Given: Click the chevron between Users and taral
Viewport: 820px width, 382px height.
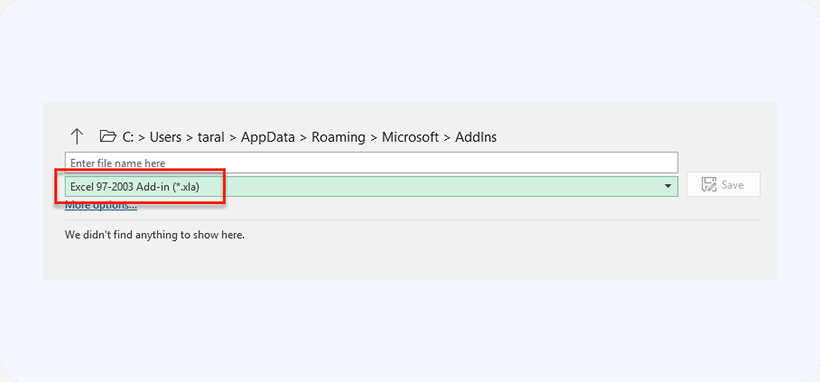Looking at the screenshot, I should pos(189,138).
